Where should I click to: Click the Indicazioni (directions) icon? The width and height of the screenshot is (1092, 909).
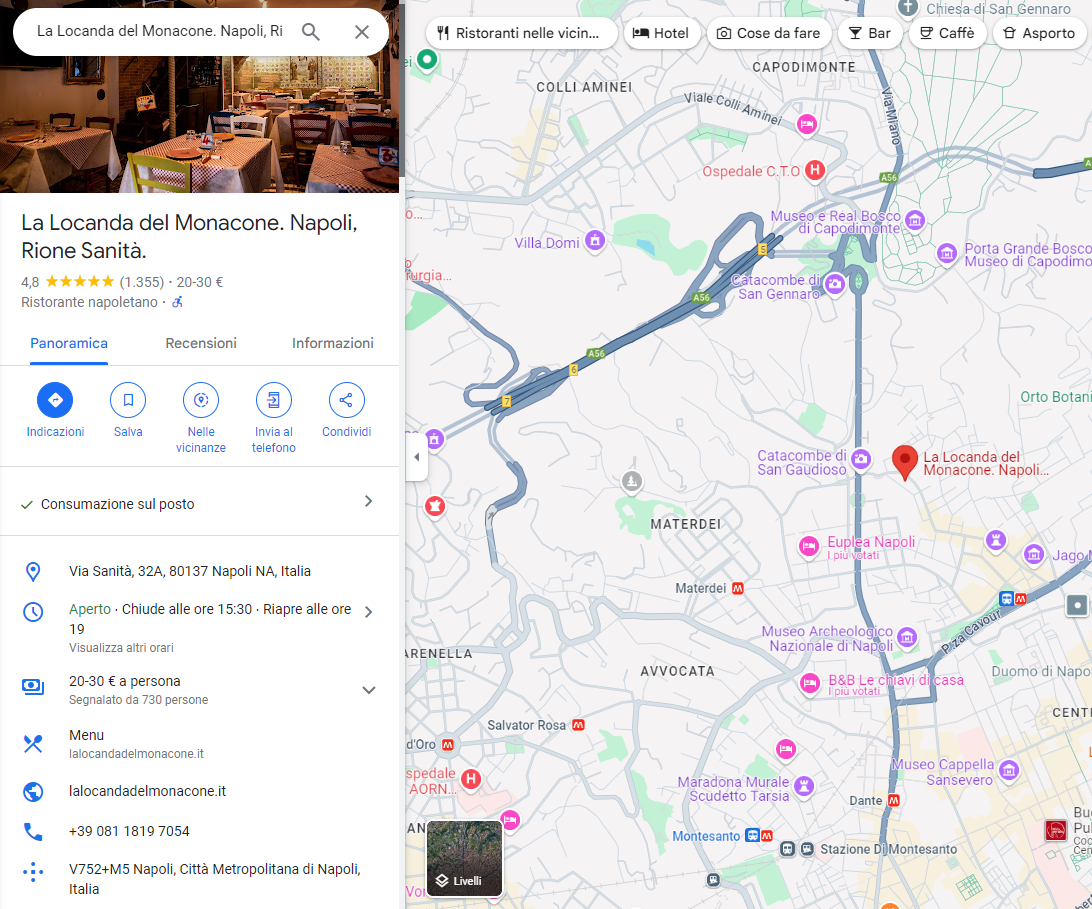click(55, 402)
